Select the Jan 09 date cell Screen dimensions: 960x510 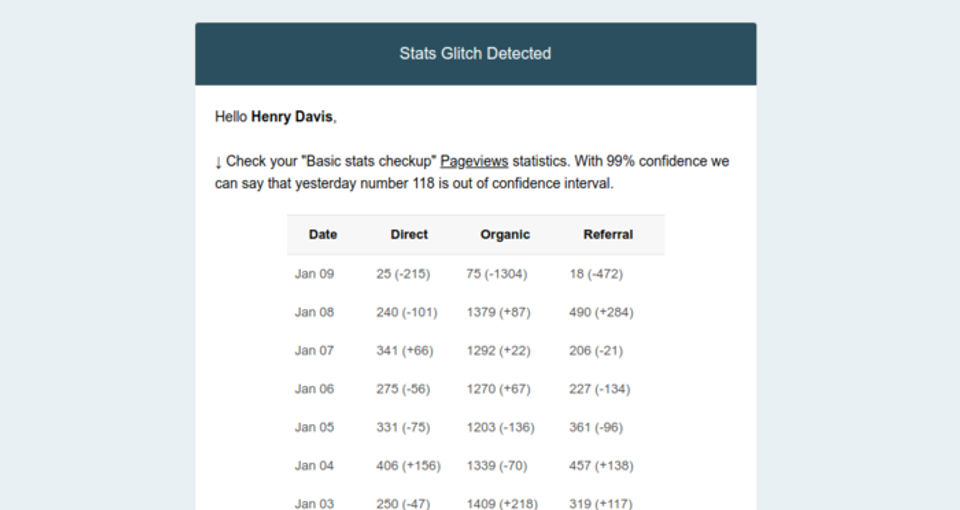(314, 274)
